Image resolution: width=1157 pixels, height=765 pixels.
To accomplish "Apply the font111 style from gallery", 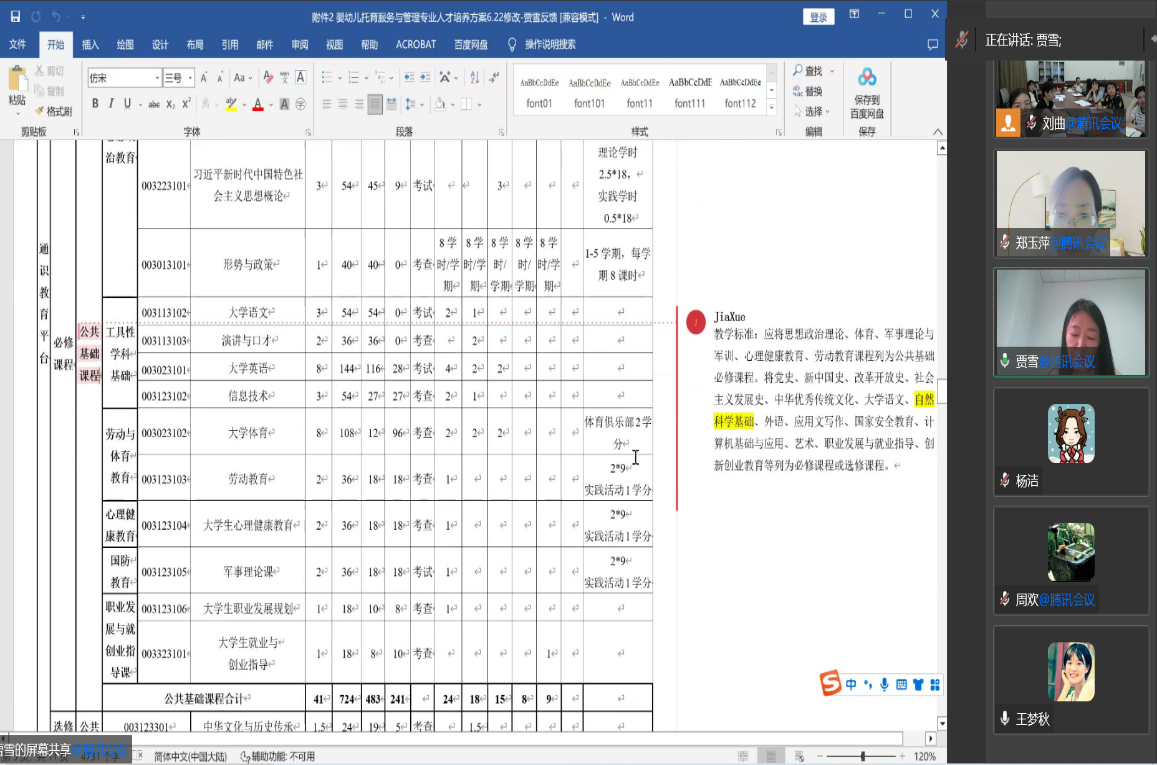I will 689,92.
